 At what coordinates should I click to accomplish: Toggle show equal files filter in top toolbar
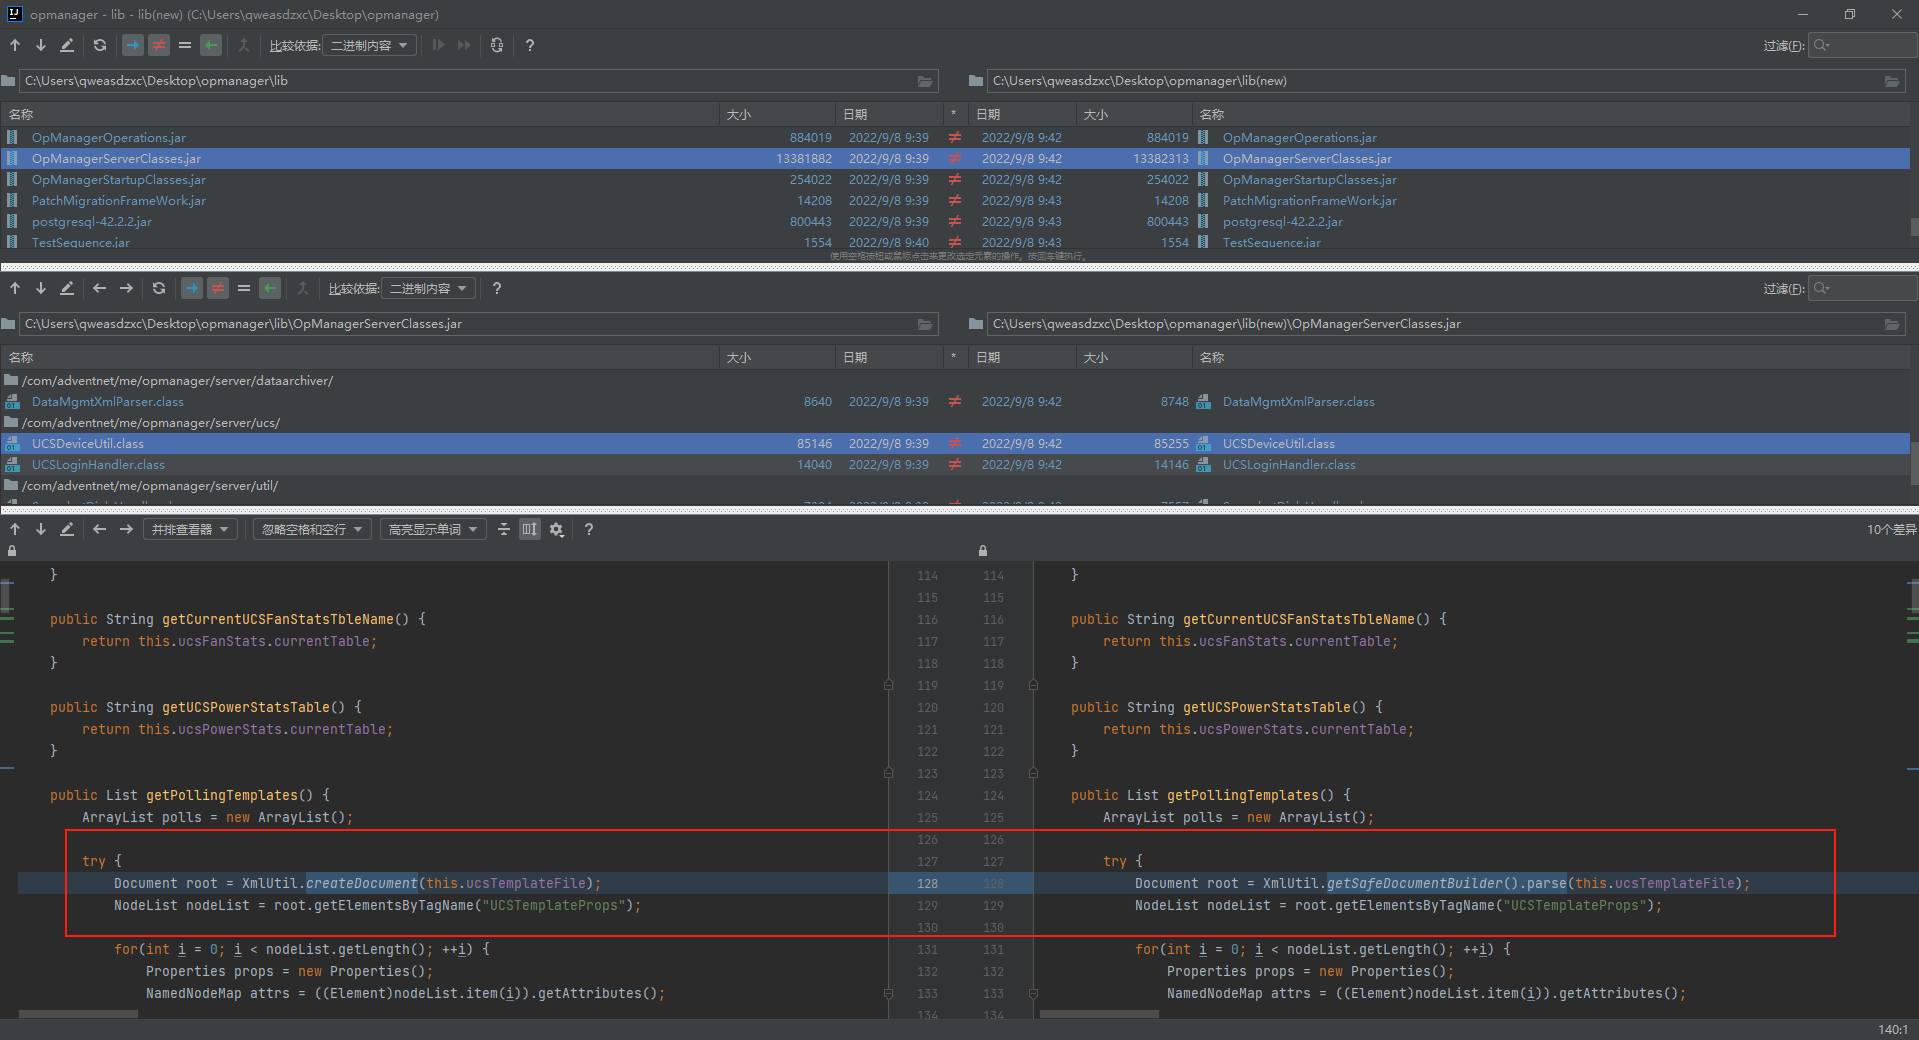pos(185,45)
